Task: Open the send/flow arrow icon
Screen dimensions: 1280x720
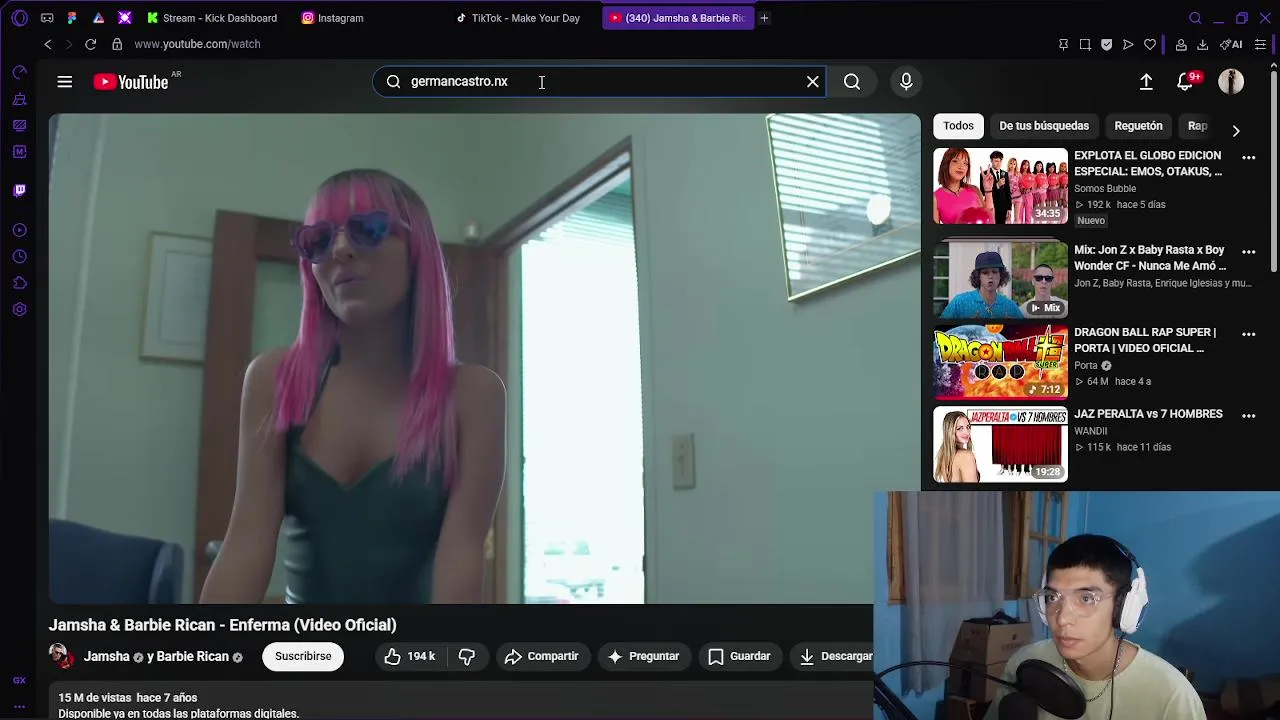Action: pos(1128,44)
